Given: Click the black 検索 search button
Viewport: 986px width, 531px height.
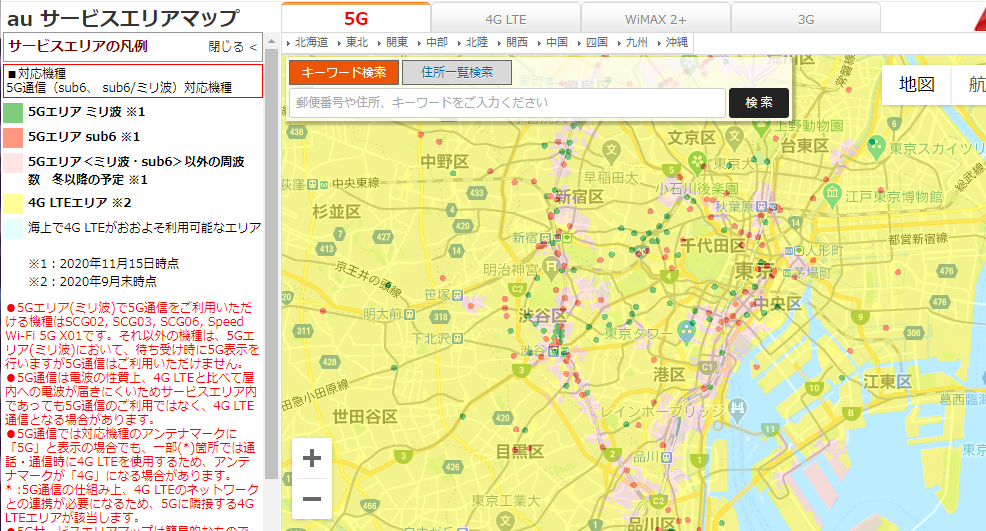Looking at the screenshot, I should click(x=758, y=103).
